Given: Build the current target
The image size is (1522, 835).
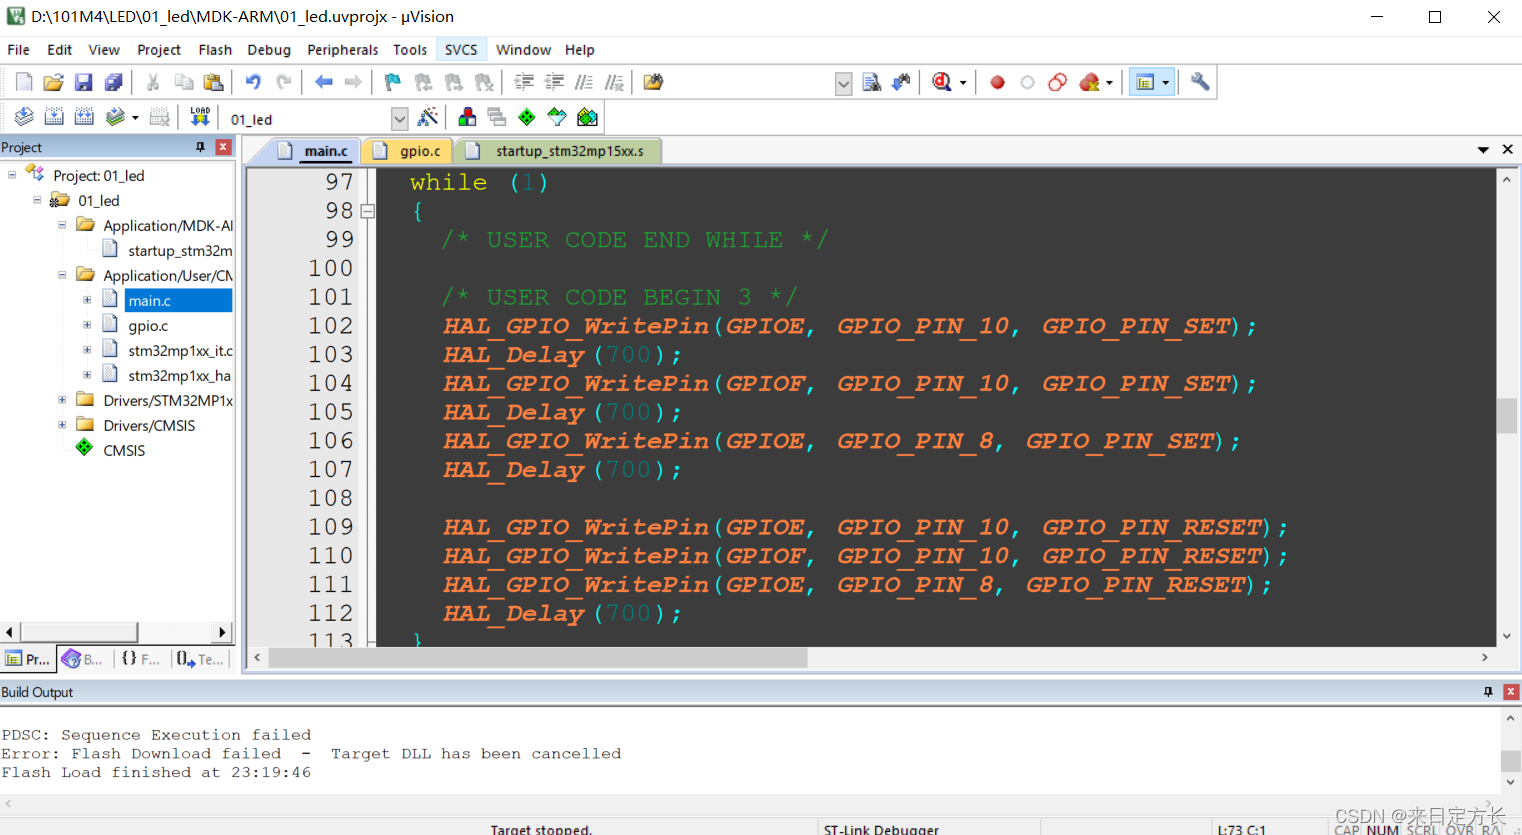Looking at the screenshot, I should coord(53,116).
